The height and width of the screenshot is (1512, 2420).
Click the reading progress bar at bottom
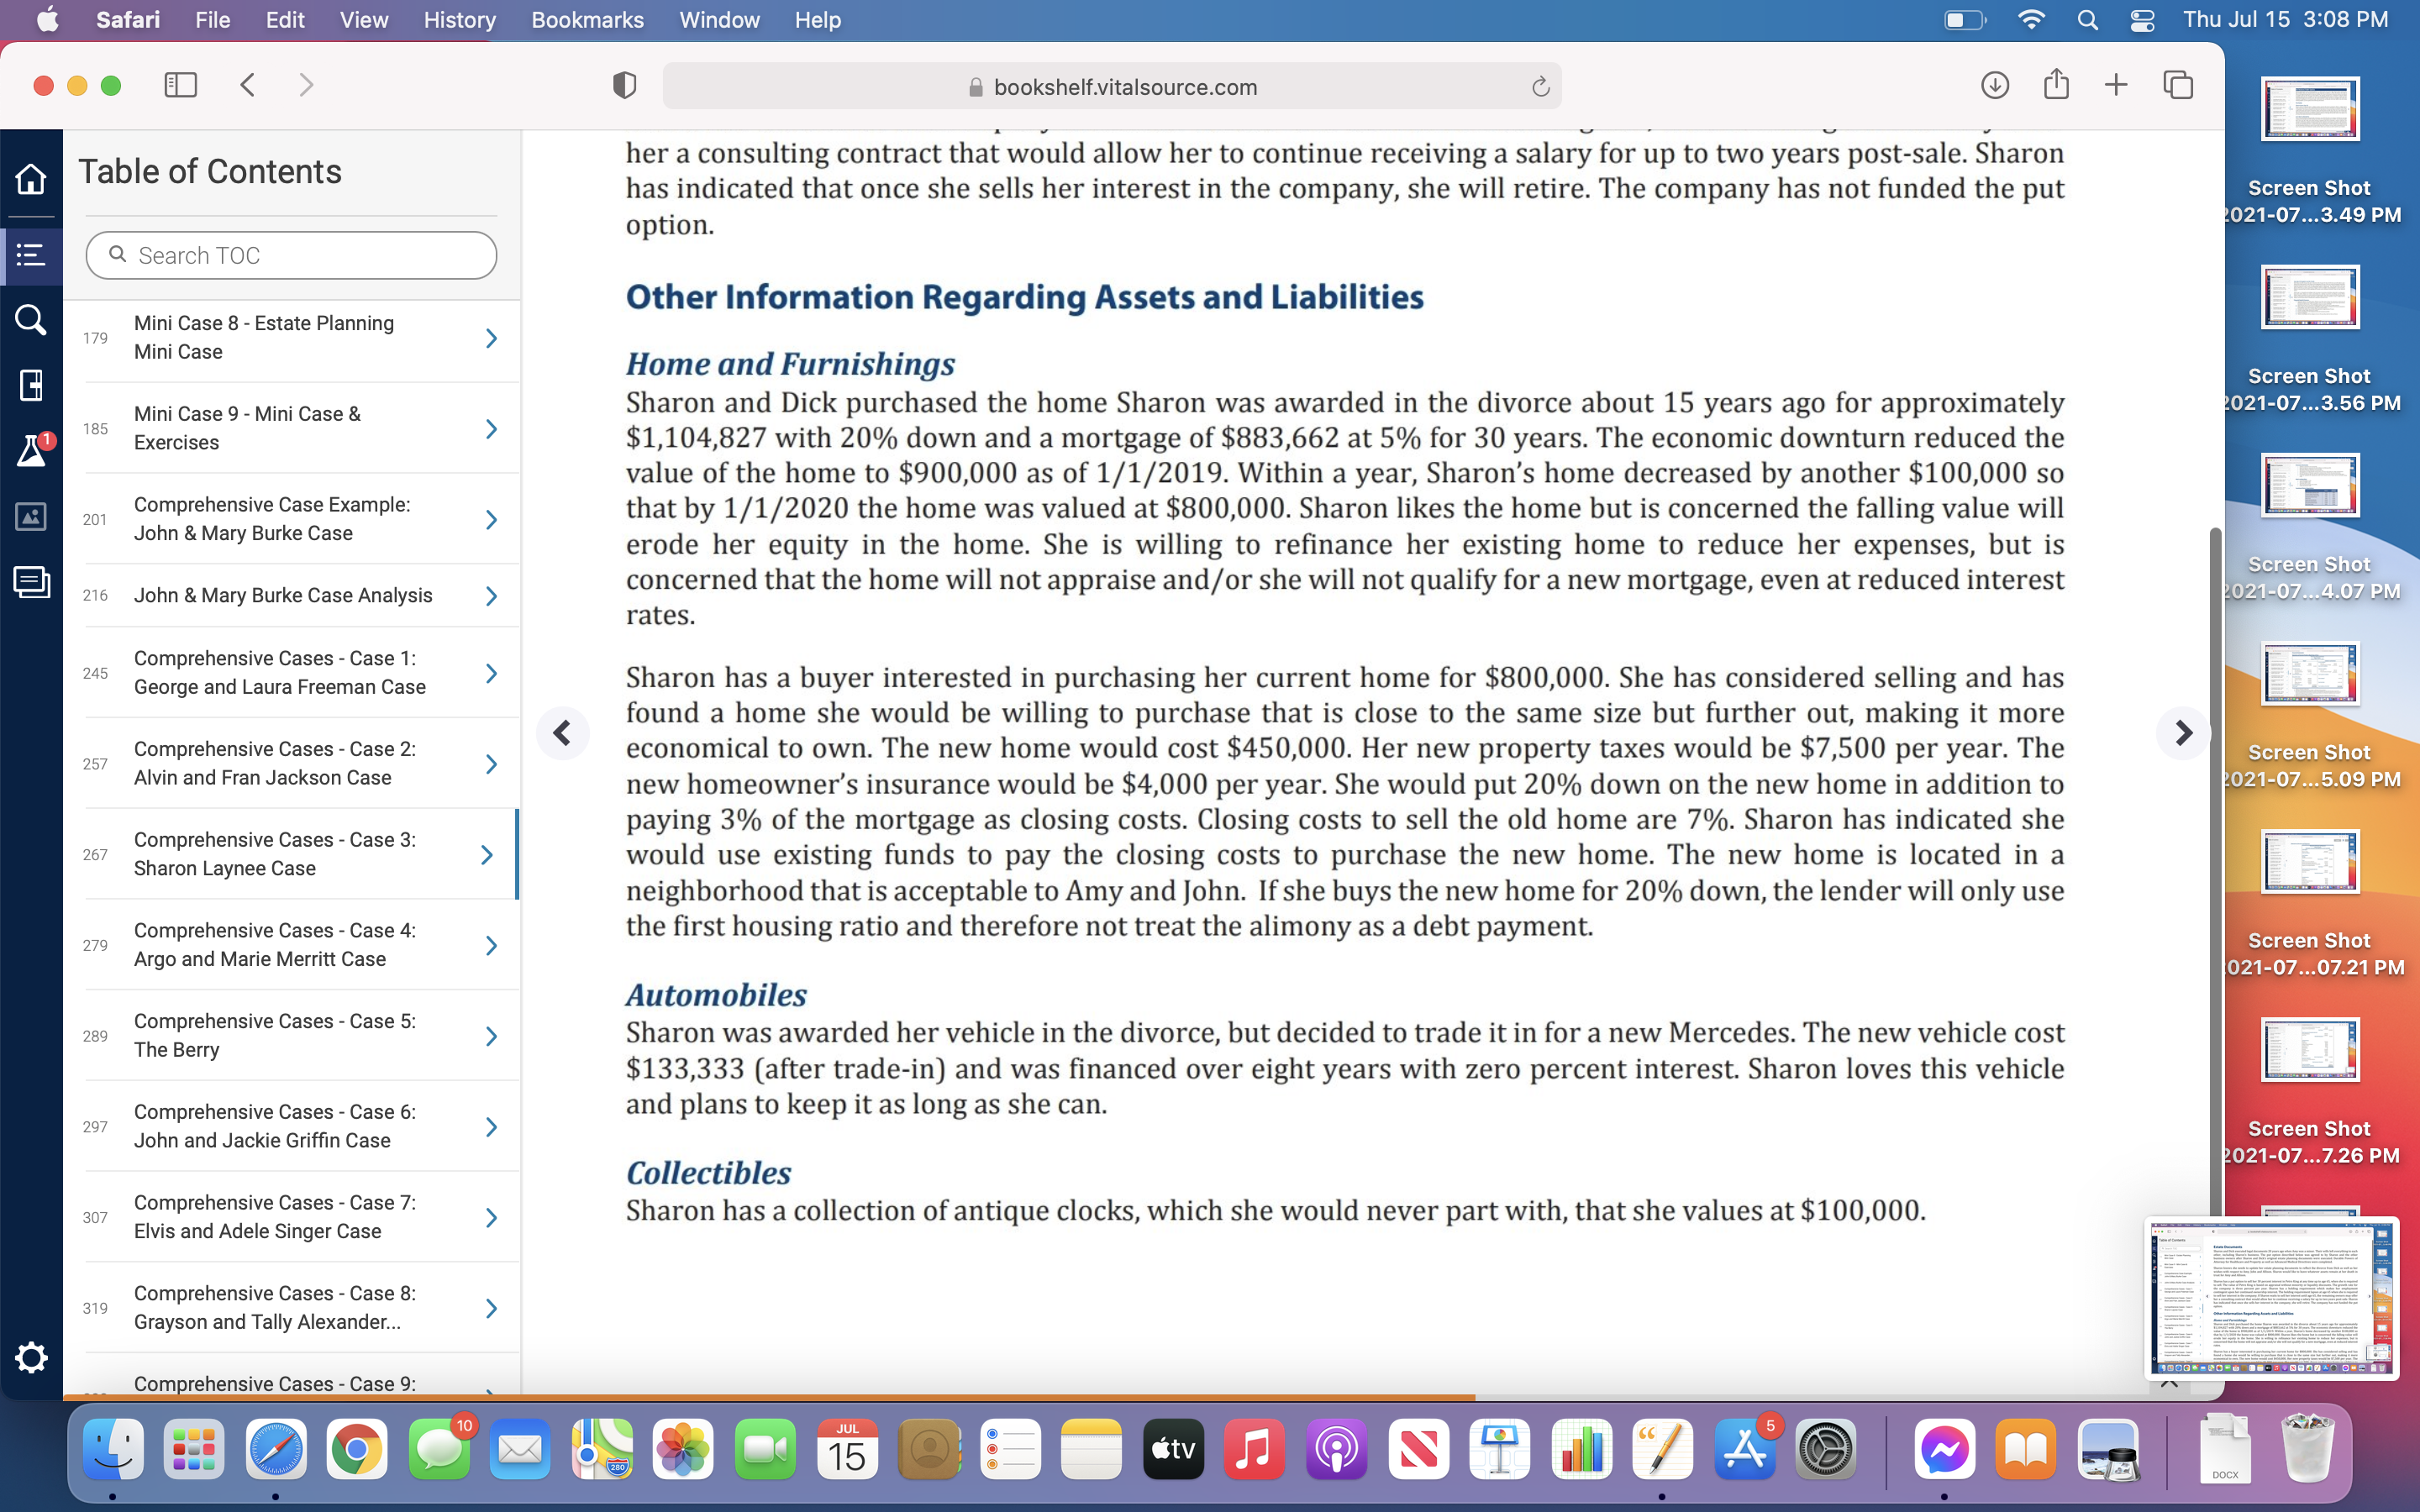pyautogui.click(x=1144, y=1397)
